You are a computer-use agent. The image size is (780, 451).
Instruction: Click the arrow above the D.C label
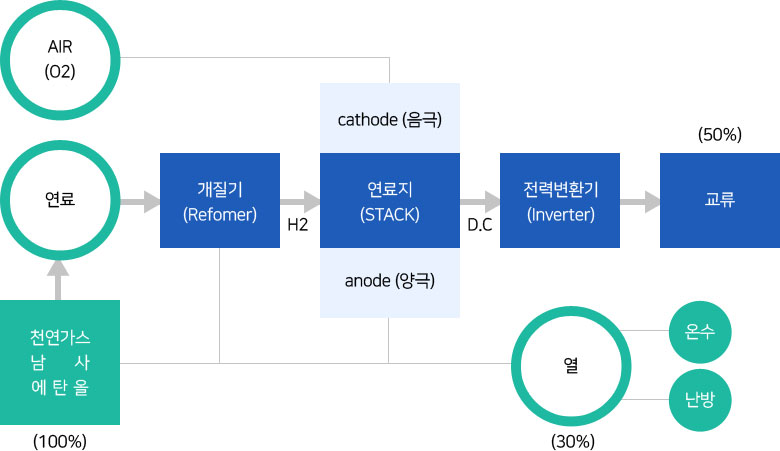pyautogui.click(x=480, y=201)
